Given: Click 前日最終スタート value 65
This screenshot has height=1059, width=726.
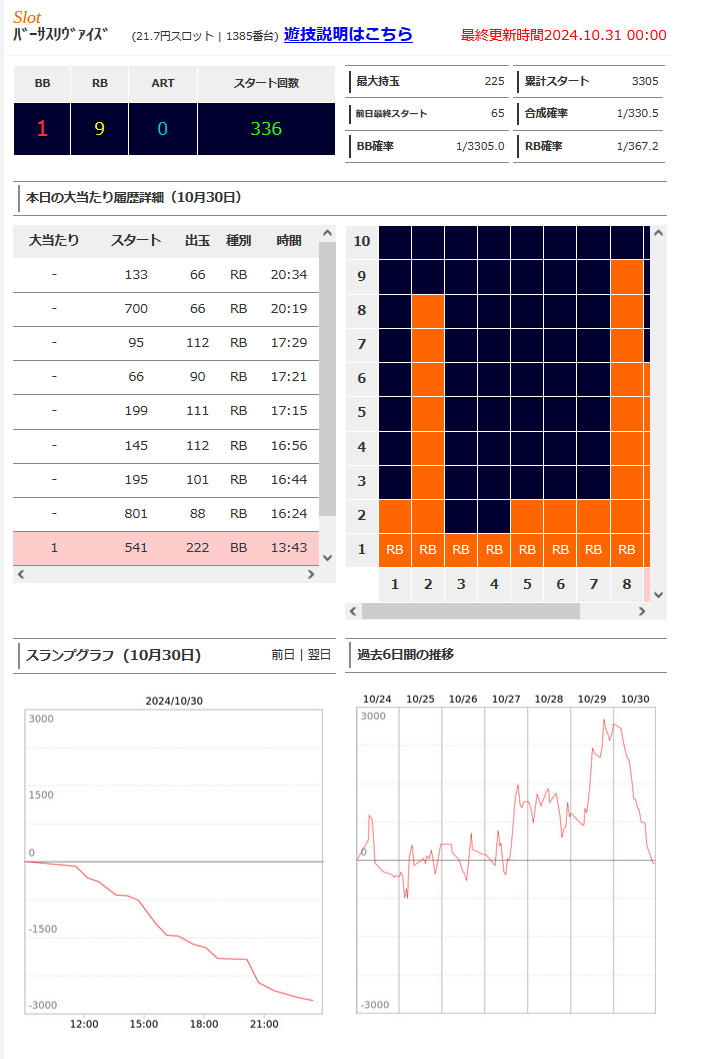Looking at the screenshot, I should tap(498, 113).
